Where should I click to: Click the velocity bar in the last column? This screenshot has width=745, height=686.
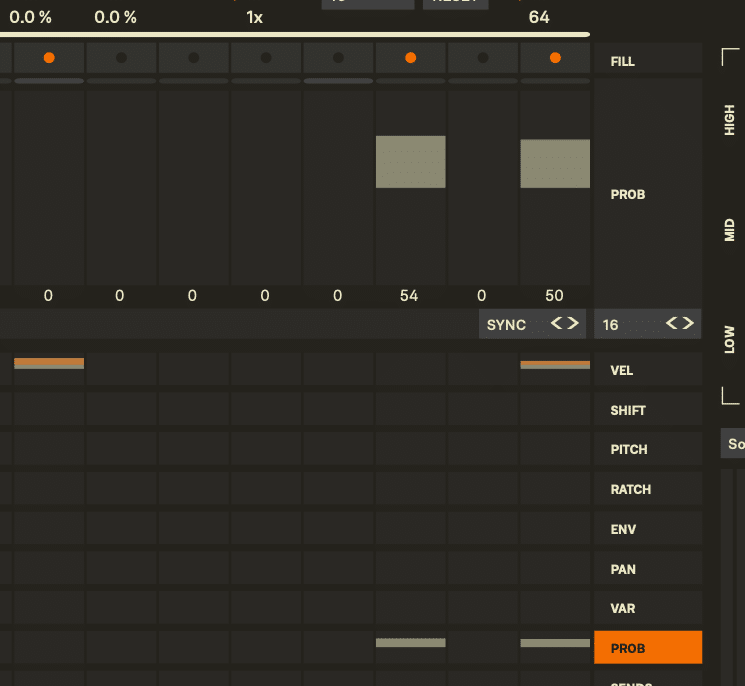(x=555, y=364)
